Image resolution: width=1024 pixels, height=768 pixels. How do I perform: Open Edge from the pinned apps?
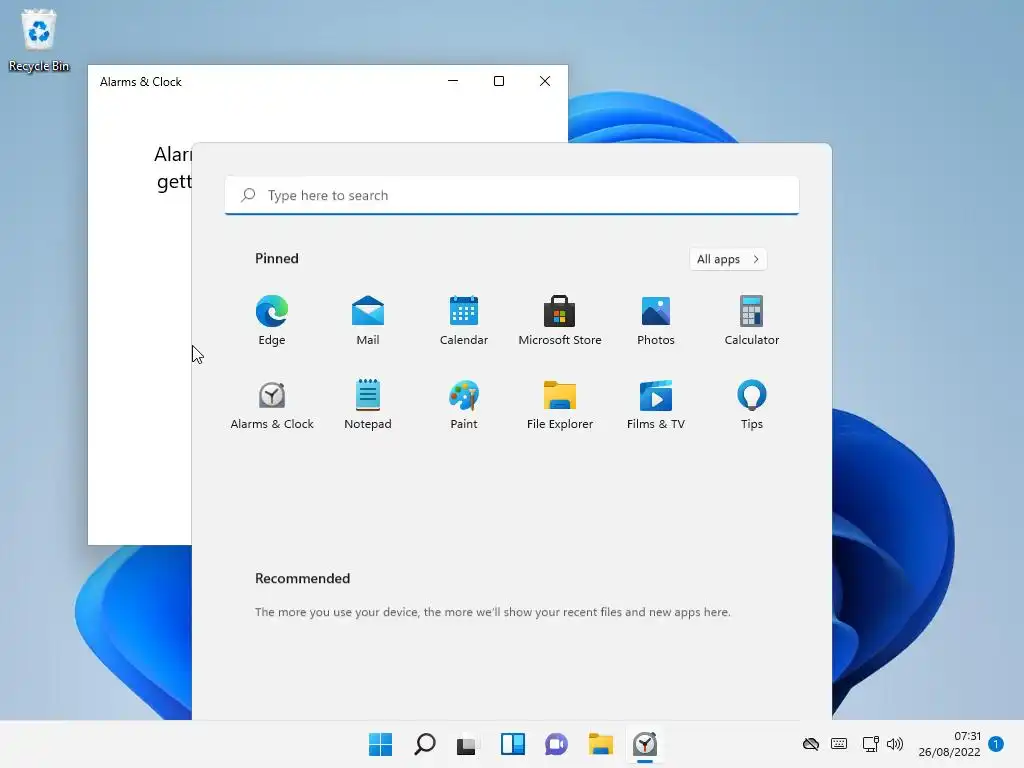pyautogui.click(x=272, y=320)
